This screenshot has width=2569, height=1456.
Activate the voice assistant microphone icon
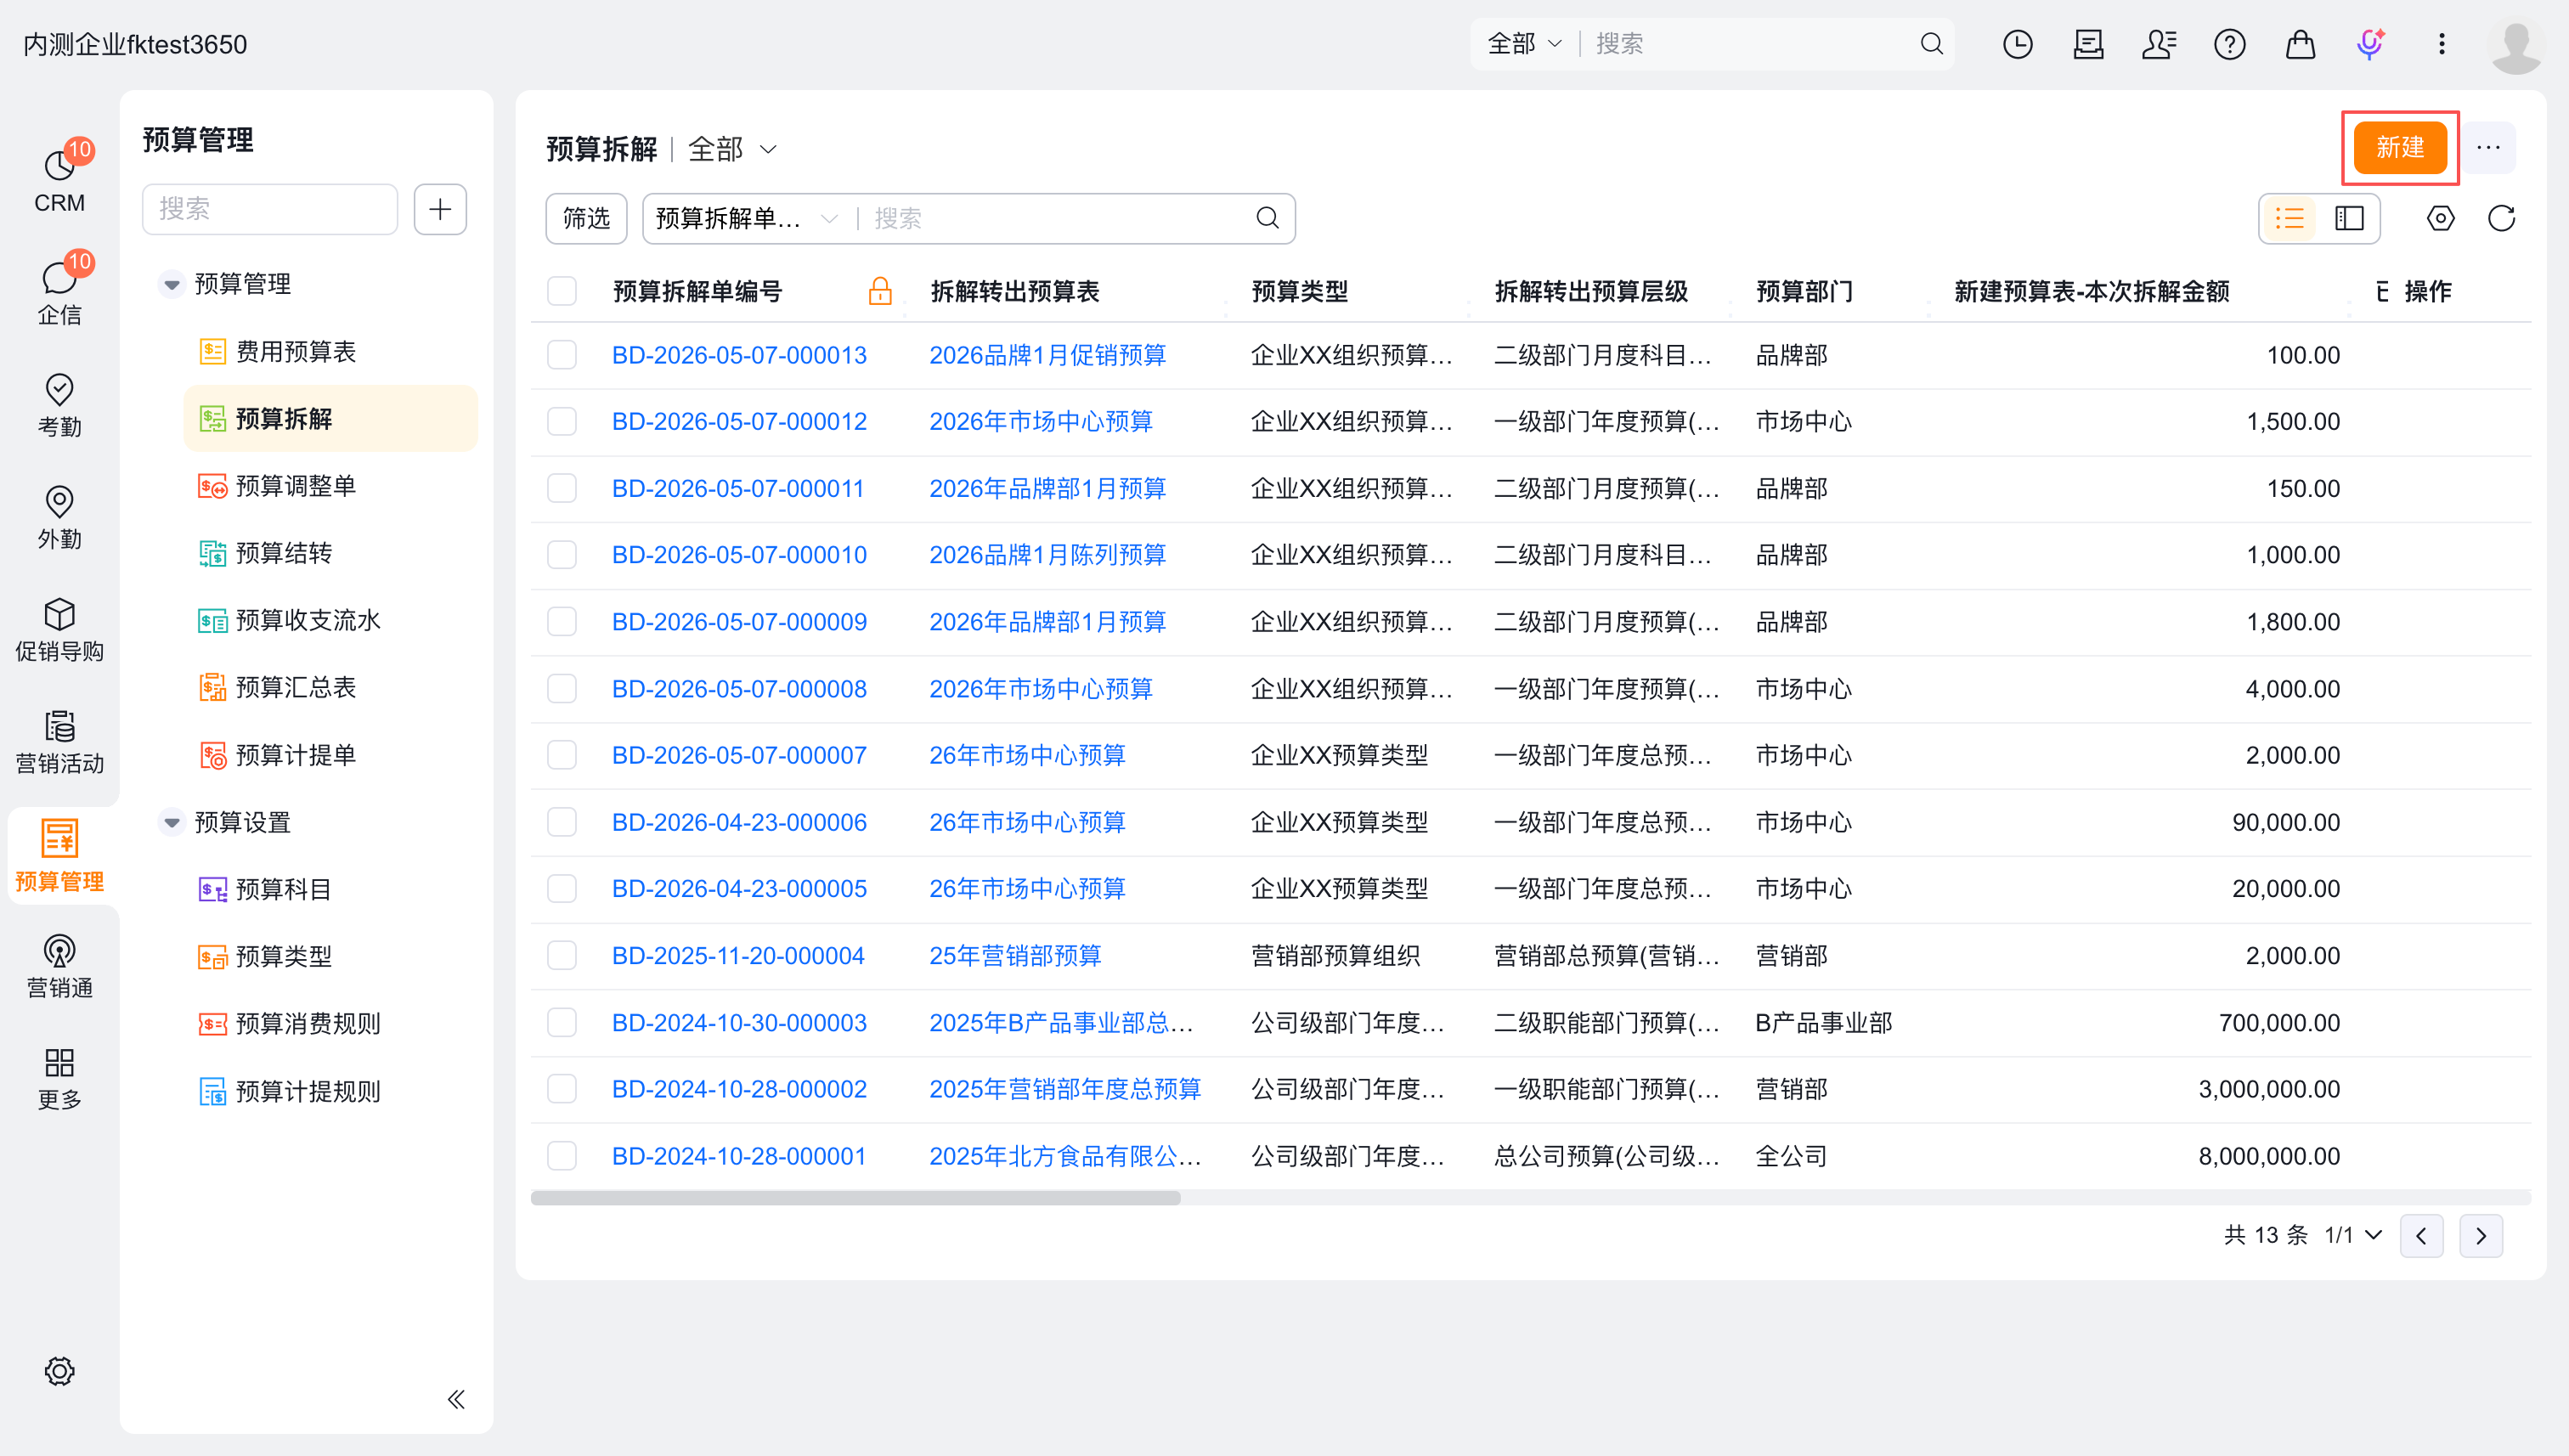2370,44
